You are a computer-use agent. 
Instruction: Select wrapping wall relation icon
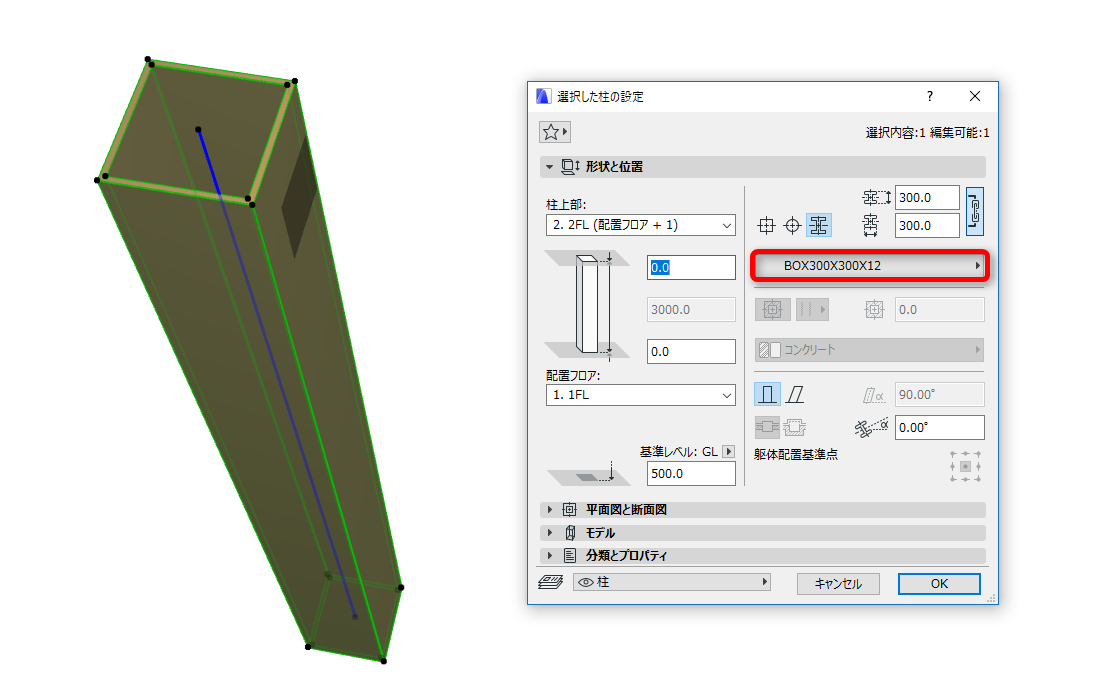(x=767, y=427)
